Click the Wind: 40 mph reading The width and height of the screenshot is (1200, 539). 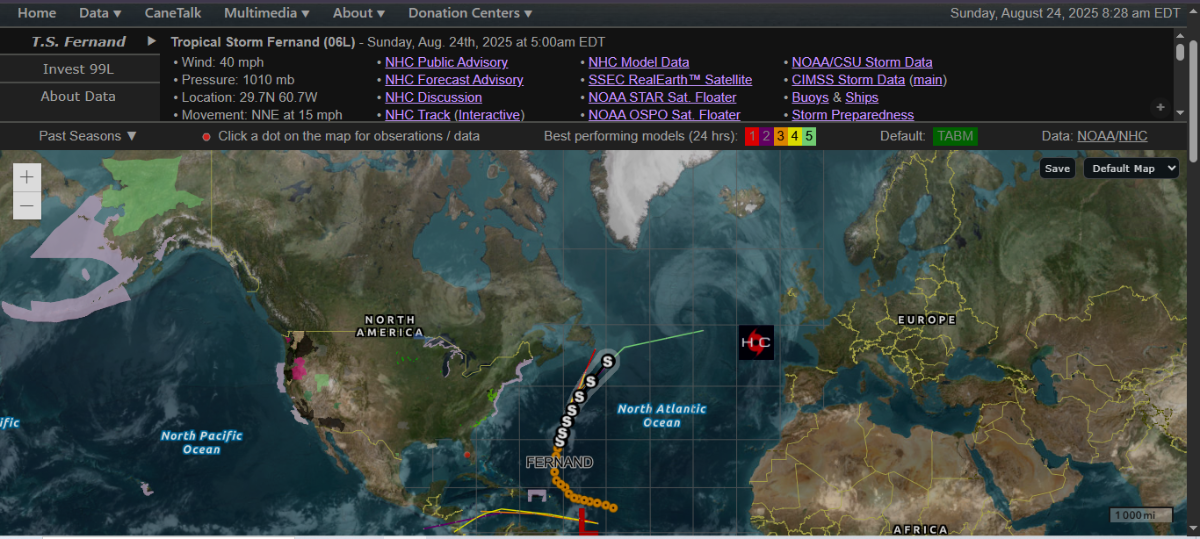tap(222, 62)
